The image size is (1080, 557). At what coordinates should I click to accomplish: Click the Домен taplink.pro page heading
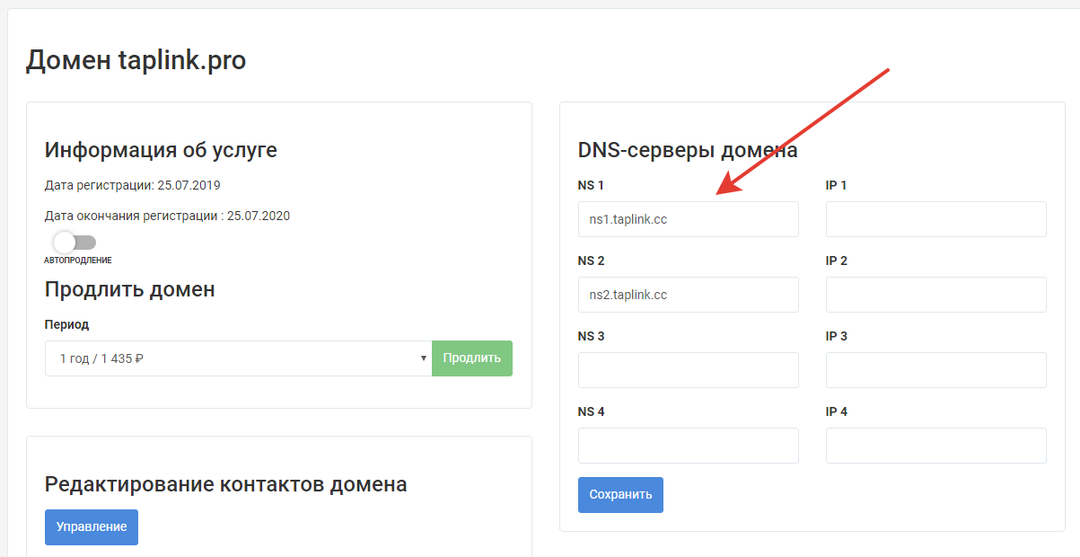pyautogui.click(x=136, y=61)
